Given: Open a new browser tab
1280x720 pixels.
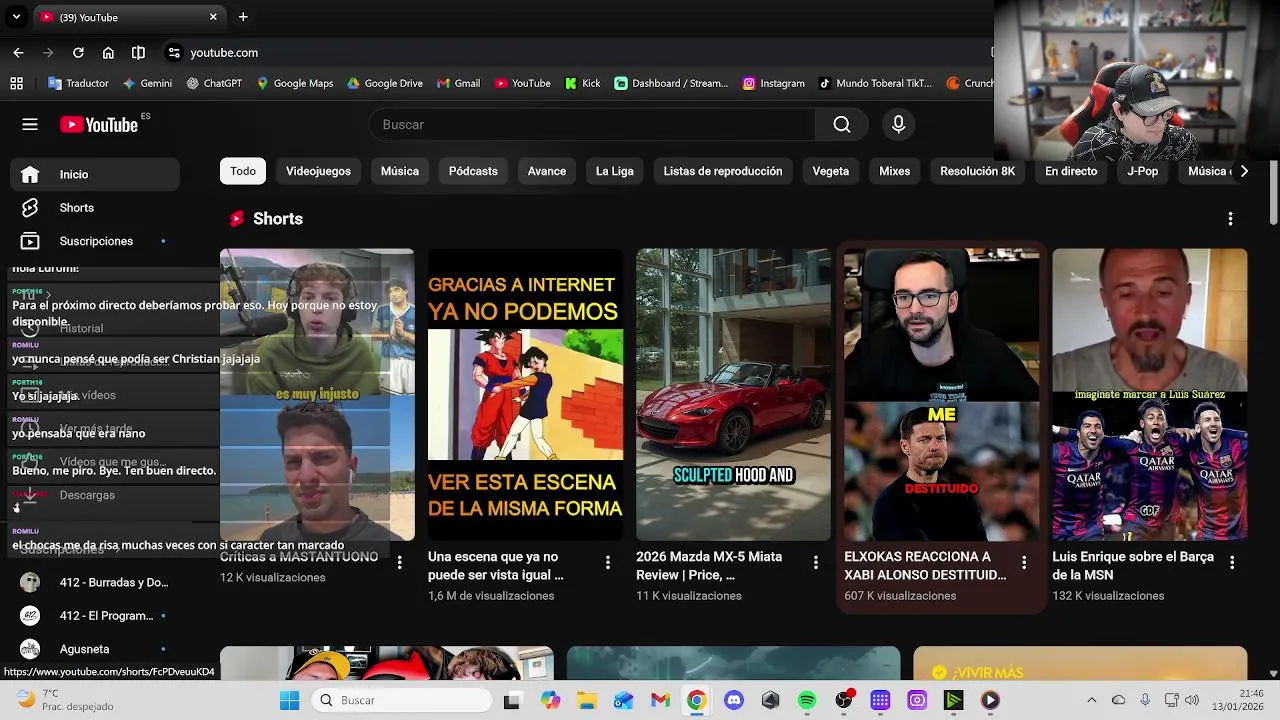Looking at the screenshot, I should pos(243,17).
